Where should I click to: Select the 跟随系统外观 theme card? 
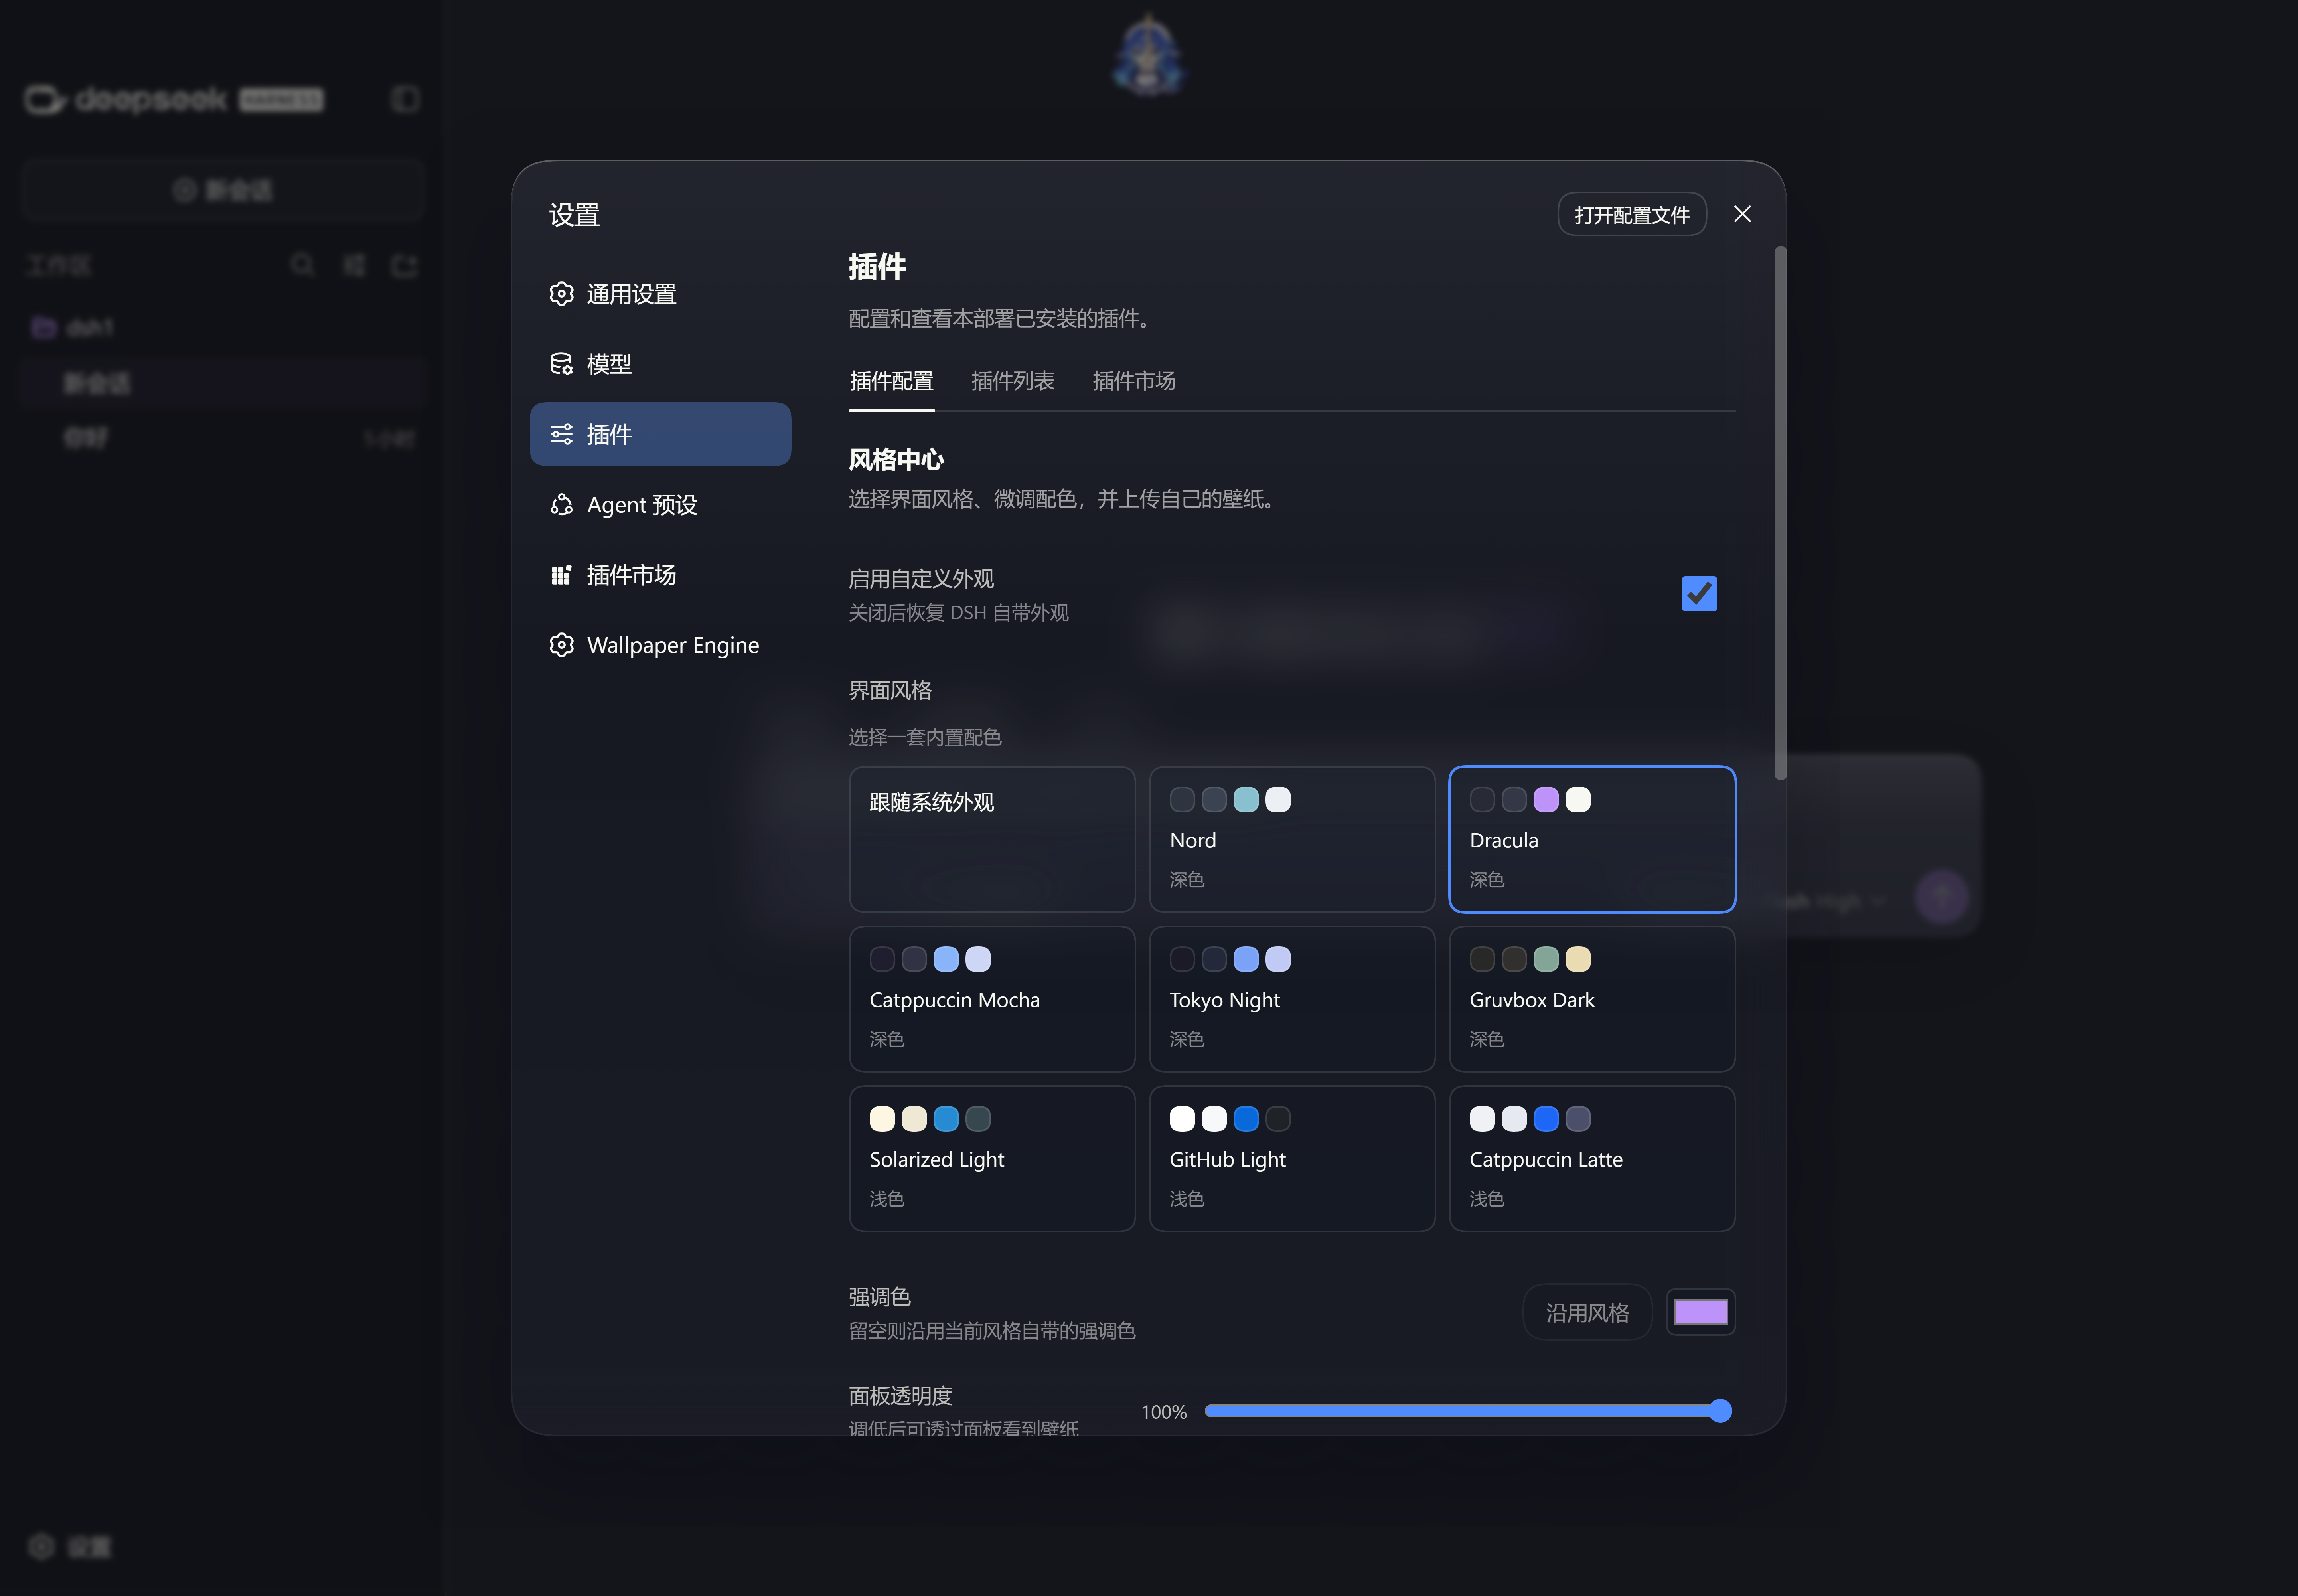[992, 839]
